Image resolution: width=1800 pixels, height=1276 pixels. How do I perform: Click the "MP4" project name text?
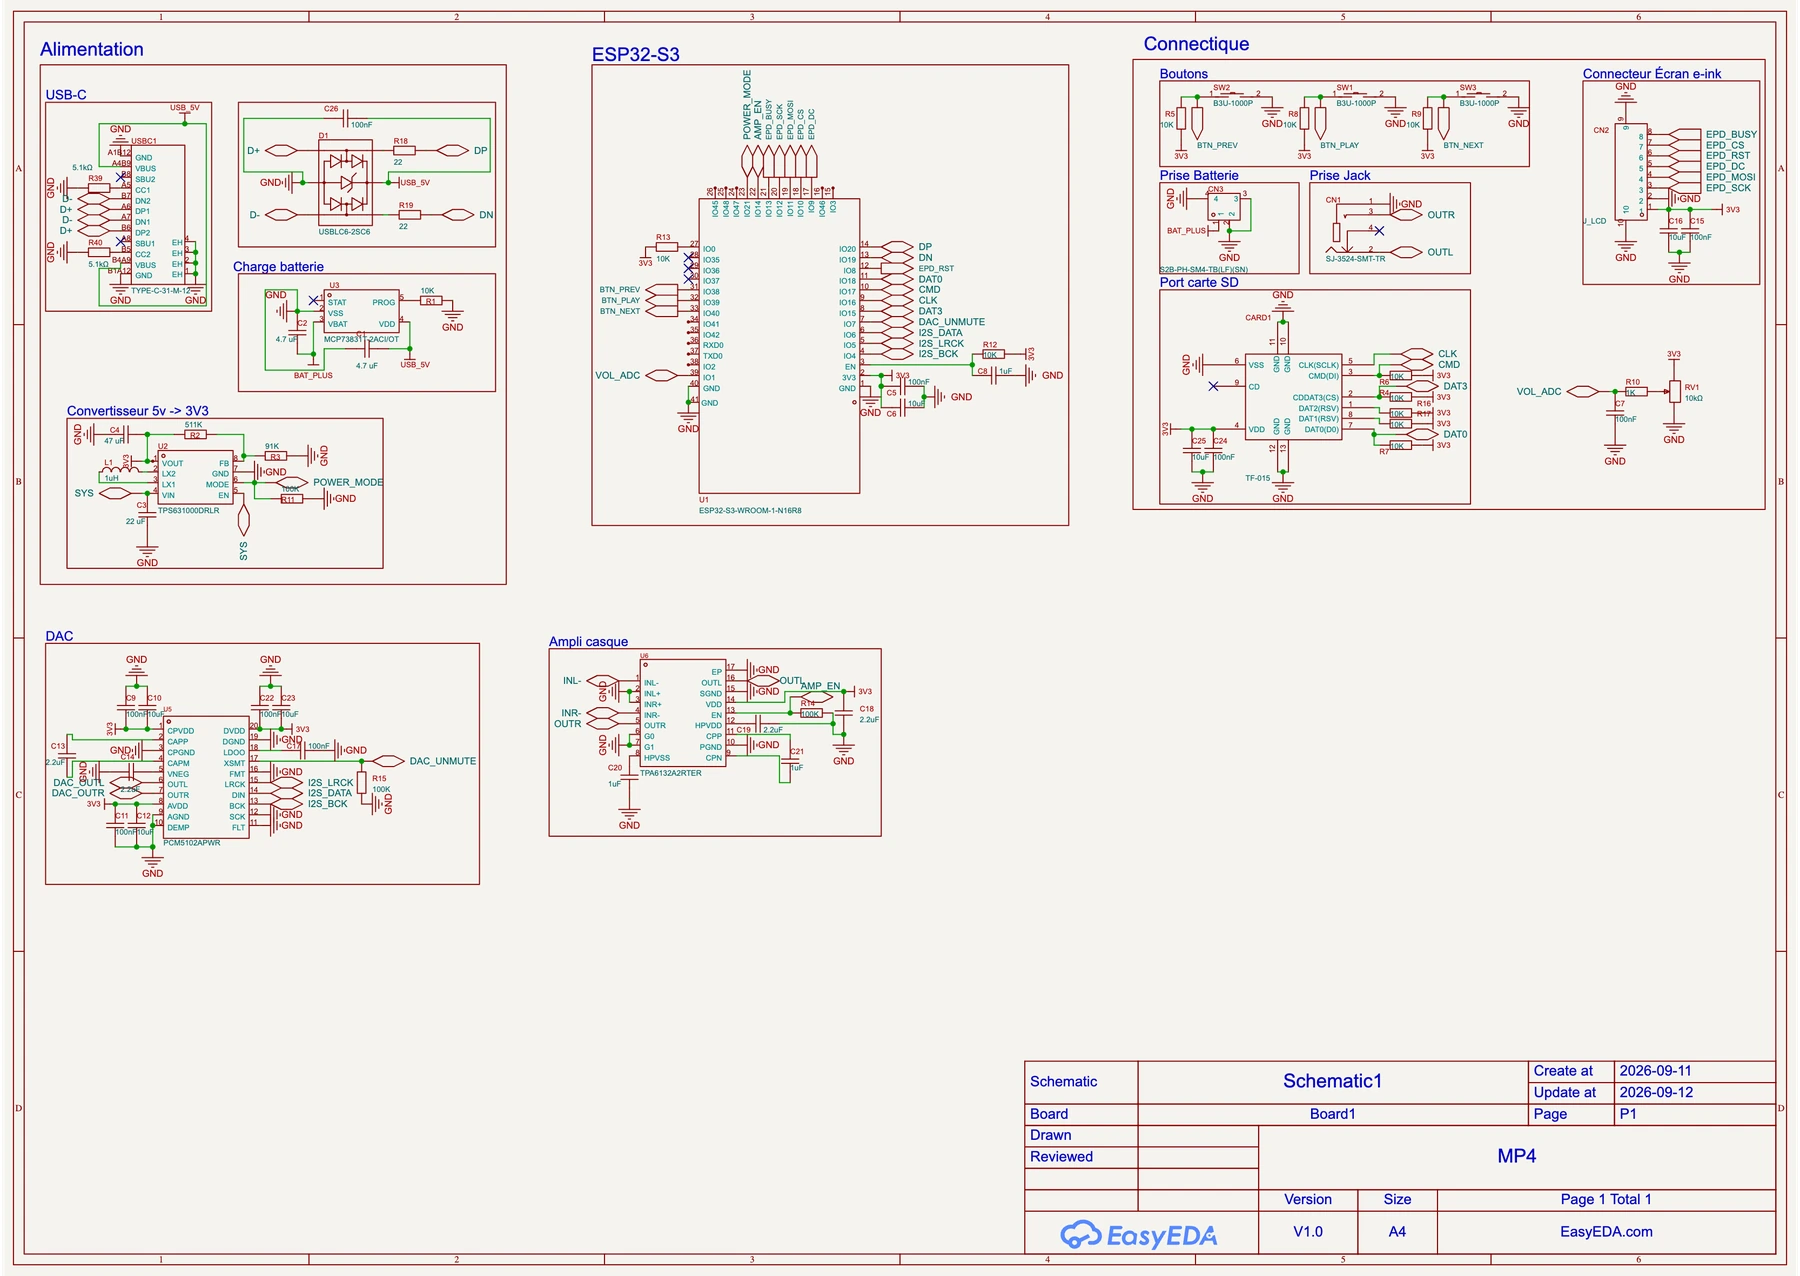[1517, 1156]
